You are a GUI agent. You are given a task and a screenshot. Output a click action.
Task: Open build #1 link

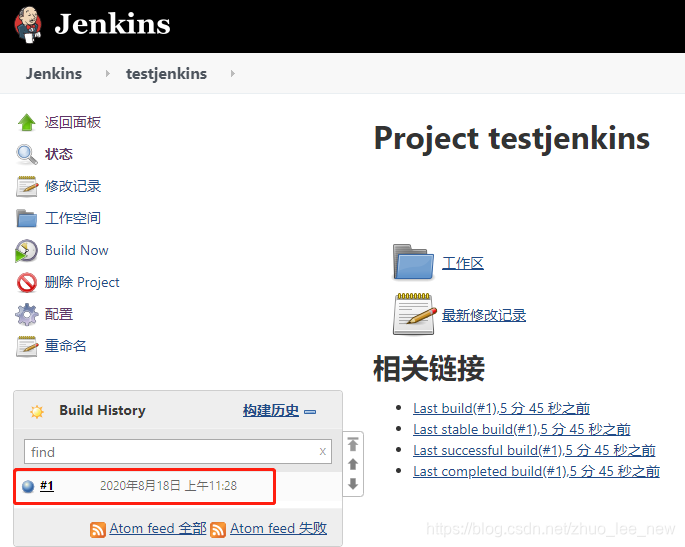pyautogui.click(x=47, y=486)
